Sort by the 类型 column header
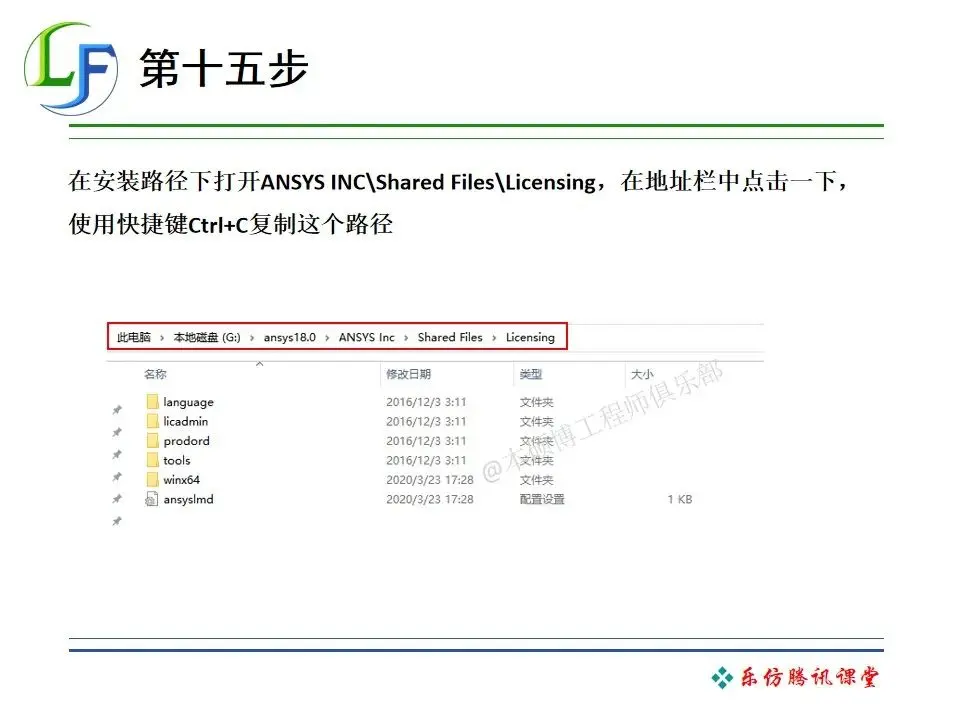The image size is (960, 720). [531, 374]
